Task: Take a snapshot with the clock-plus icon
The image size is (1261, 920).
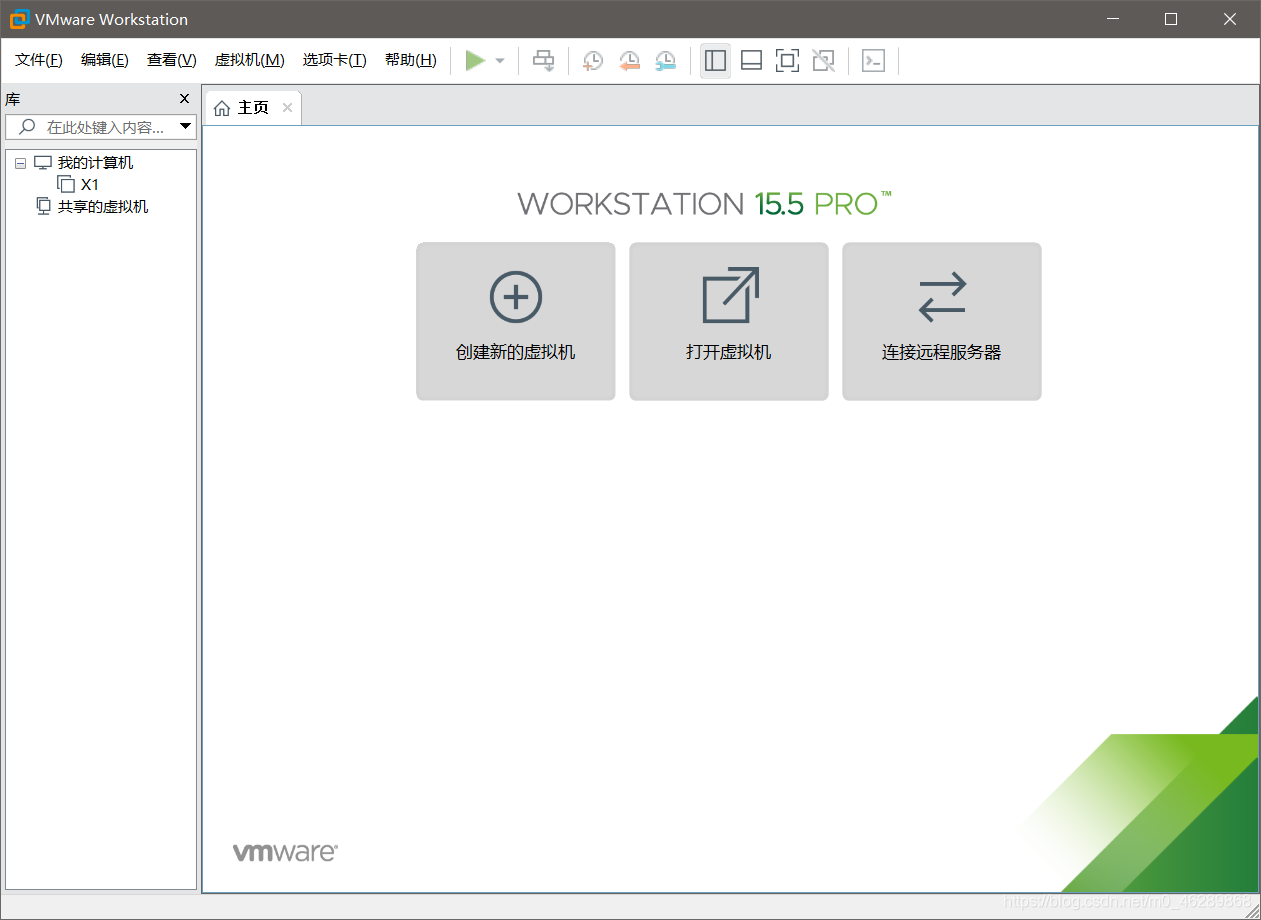Action: click(x=593, y=61)
